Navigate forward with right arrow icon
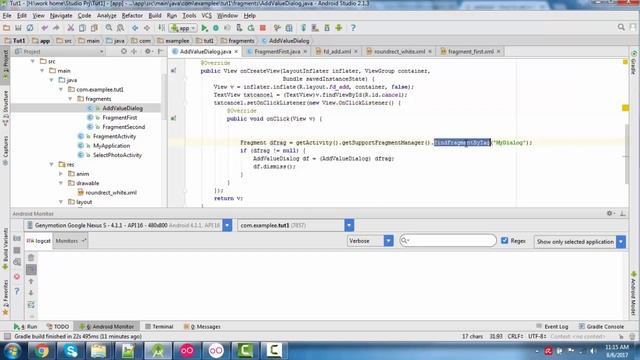The width and height of the screenshot is (640, 360). coord(147,28)
